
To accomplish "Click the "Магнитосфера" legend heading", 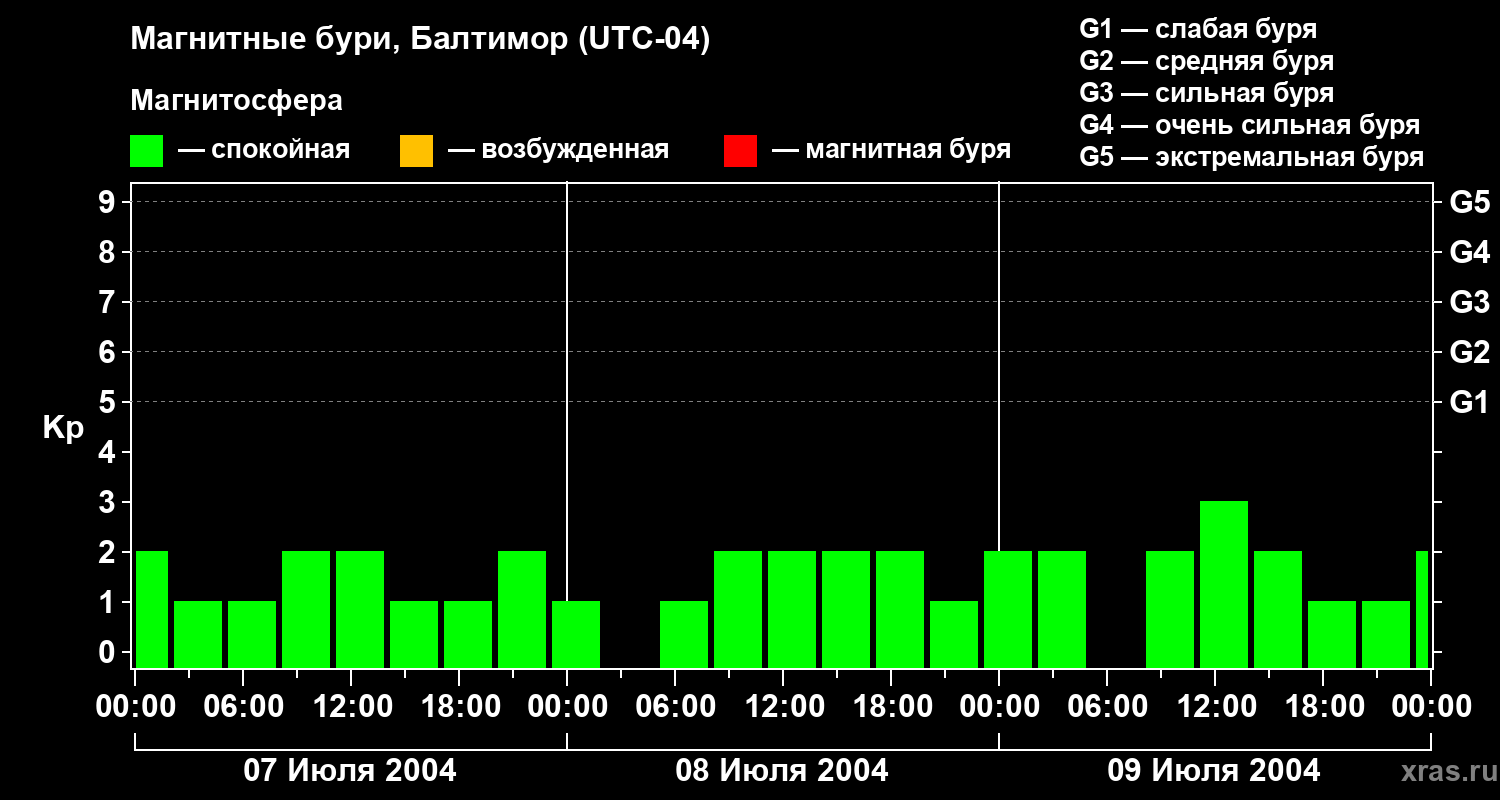I will coord(236,101).
